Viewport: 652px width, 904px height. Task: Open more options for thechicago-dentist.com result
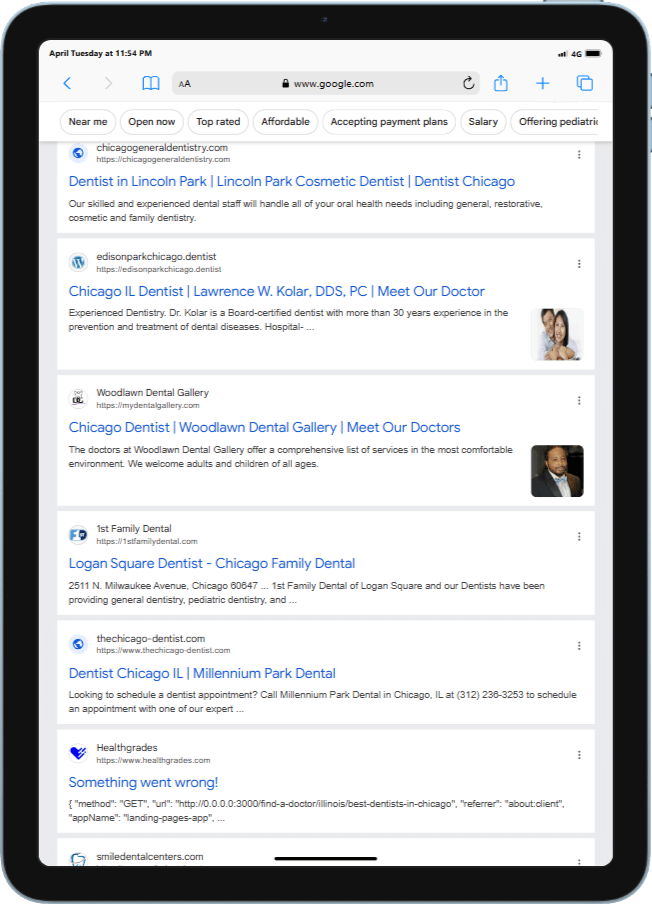click(x=579, y=646)
